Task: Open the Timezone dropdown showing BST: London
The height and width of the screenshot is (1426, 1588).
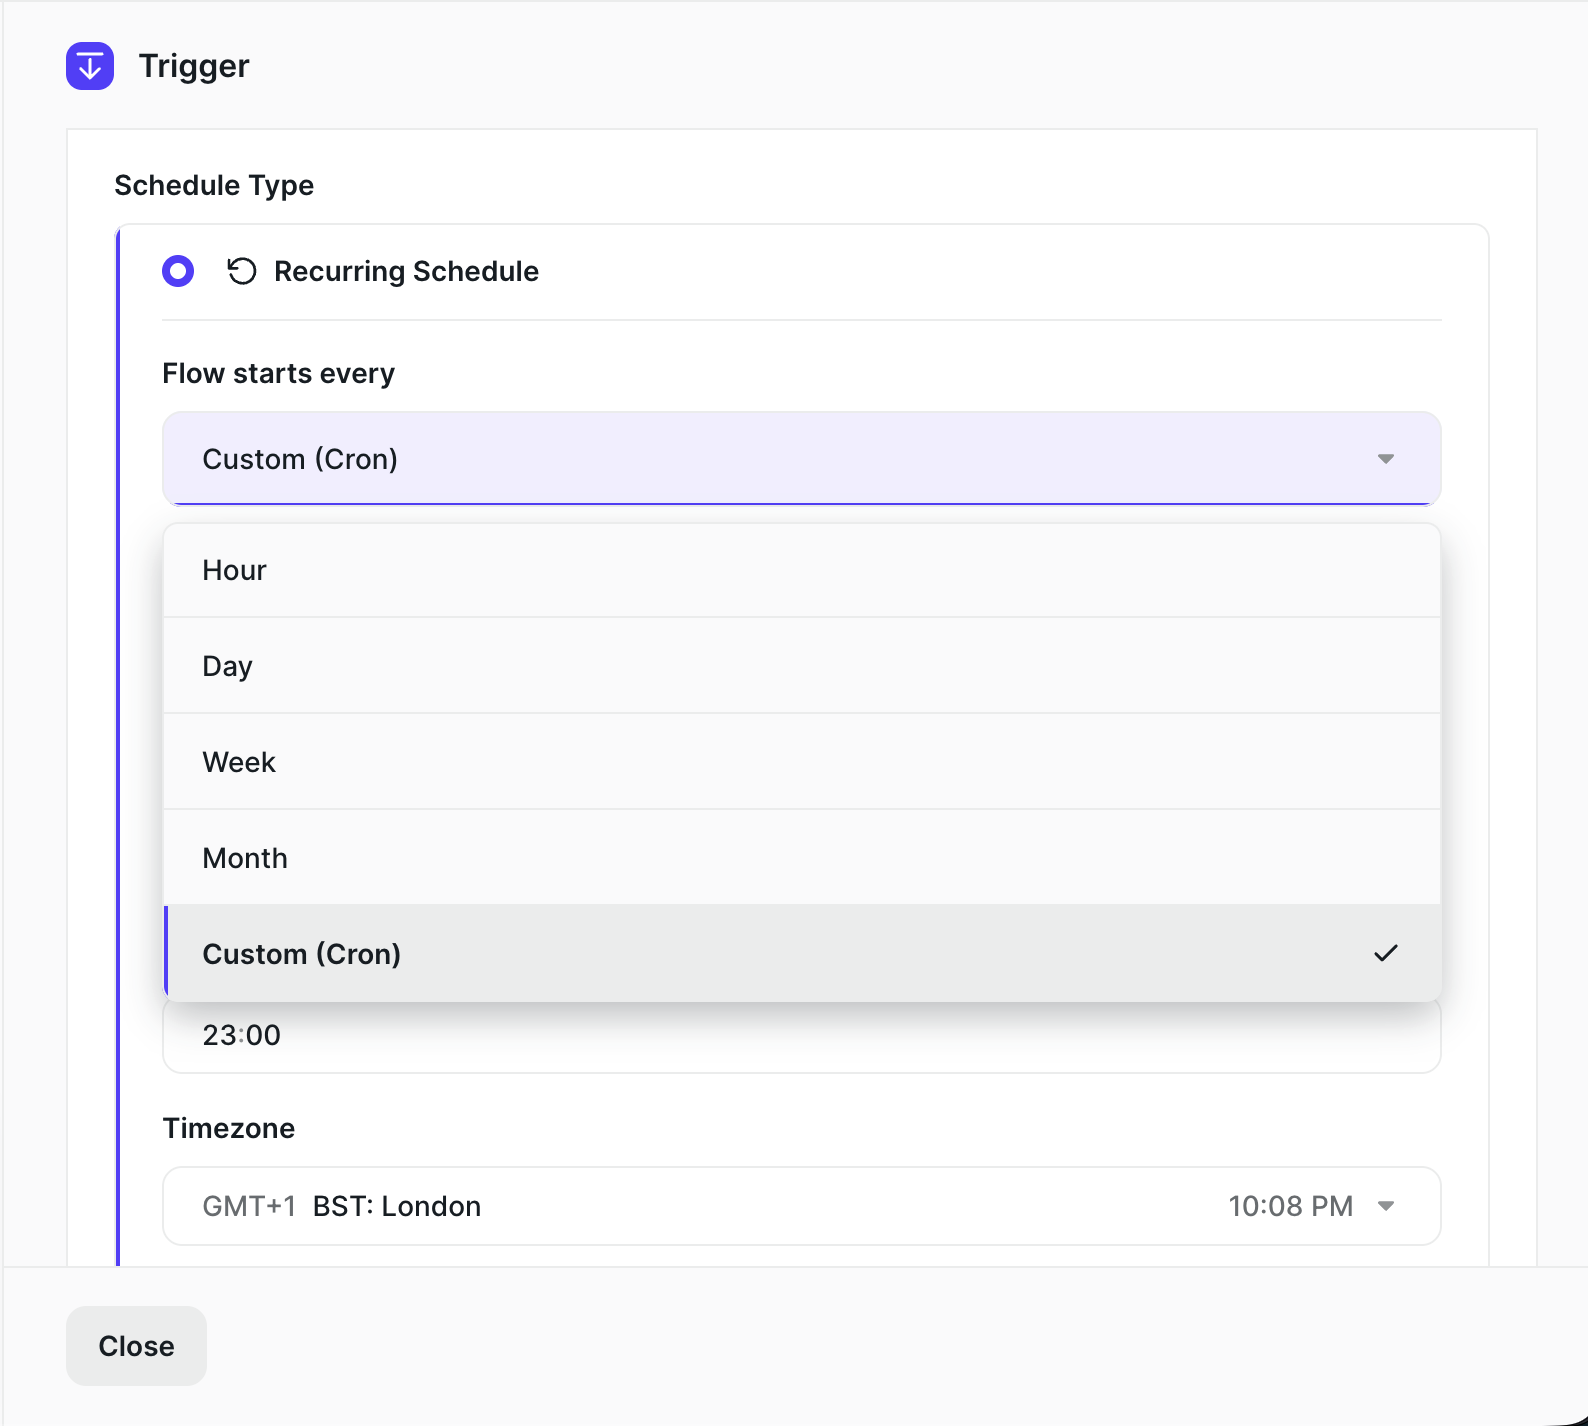Action: [x=801, y=1206]
